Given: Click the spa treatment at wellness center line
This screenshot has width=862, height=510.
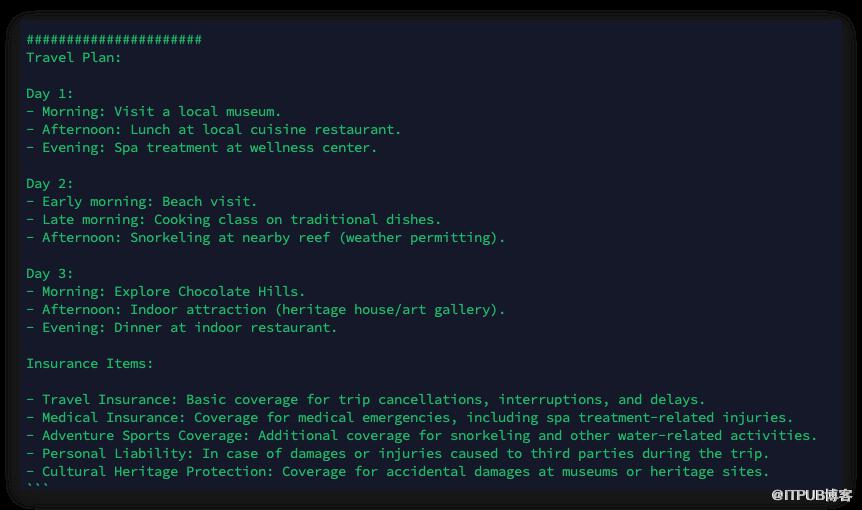Looking at the screenshot, I should [x=202, y=147].
